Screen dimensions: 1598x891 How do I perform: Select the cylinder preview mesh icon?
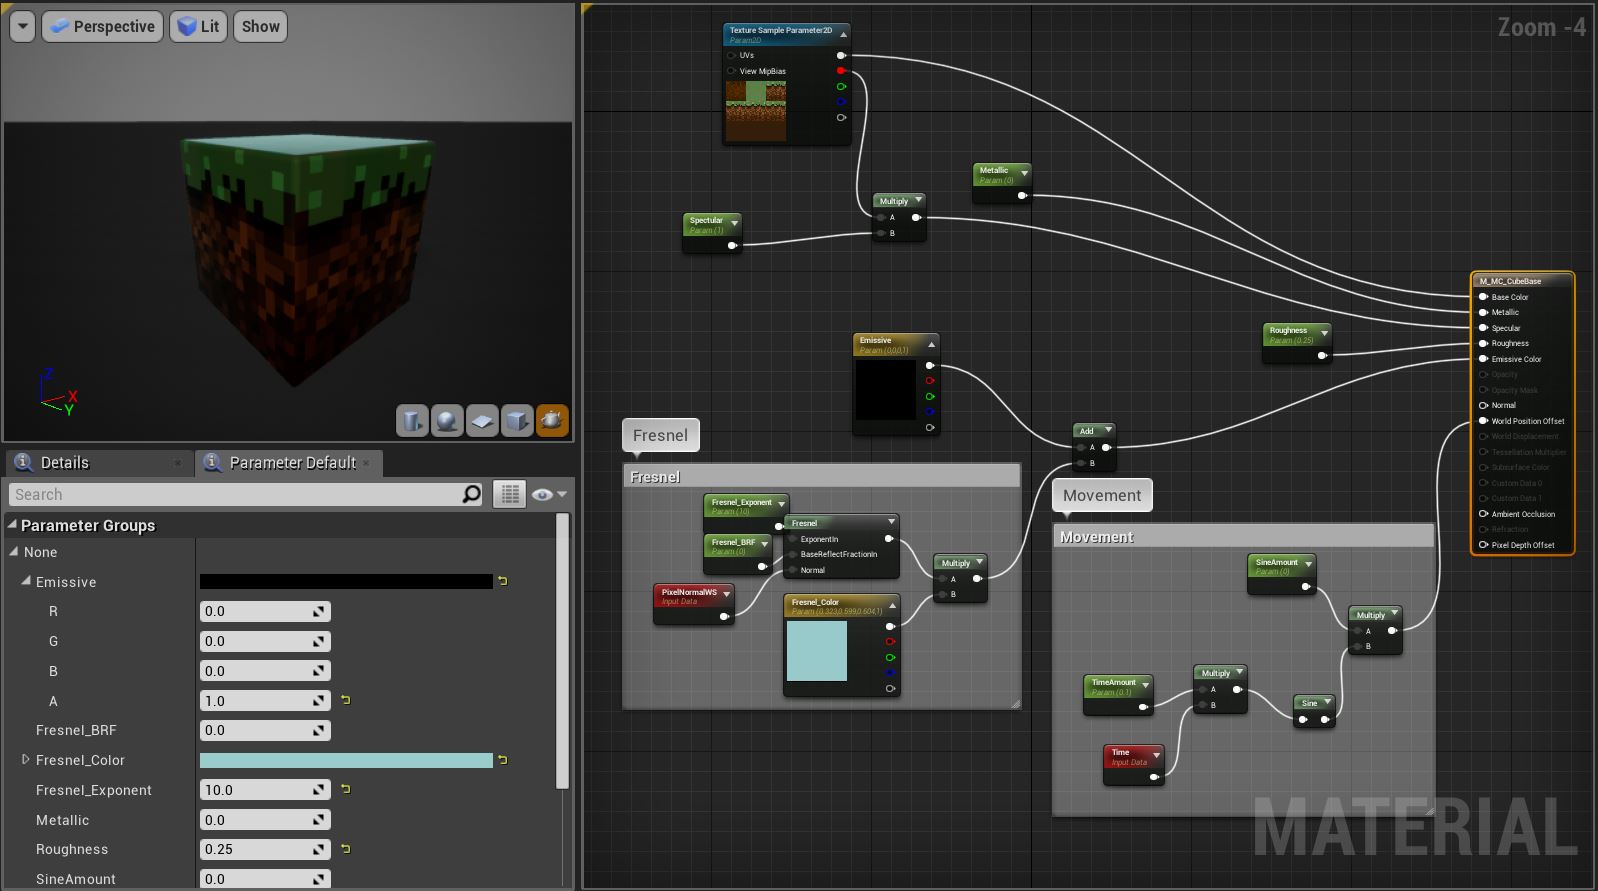pos(412,421)
